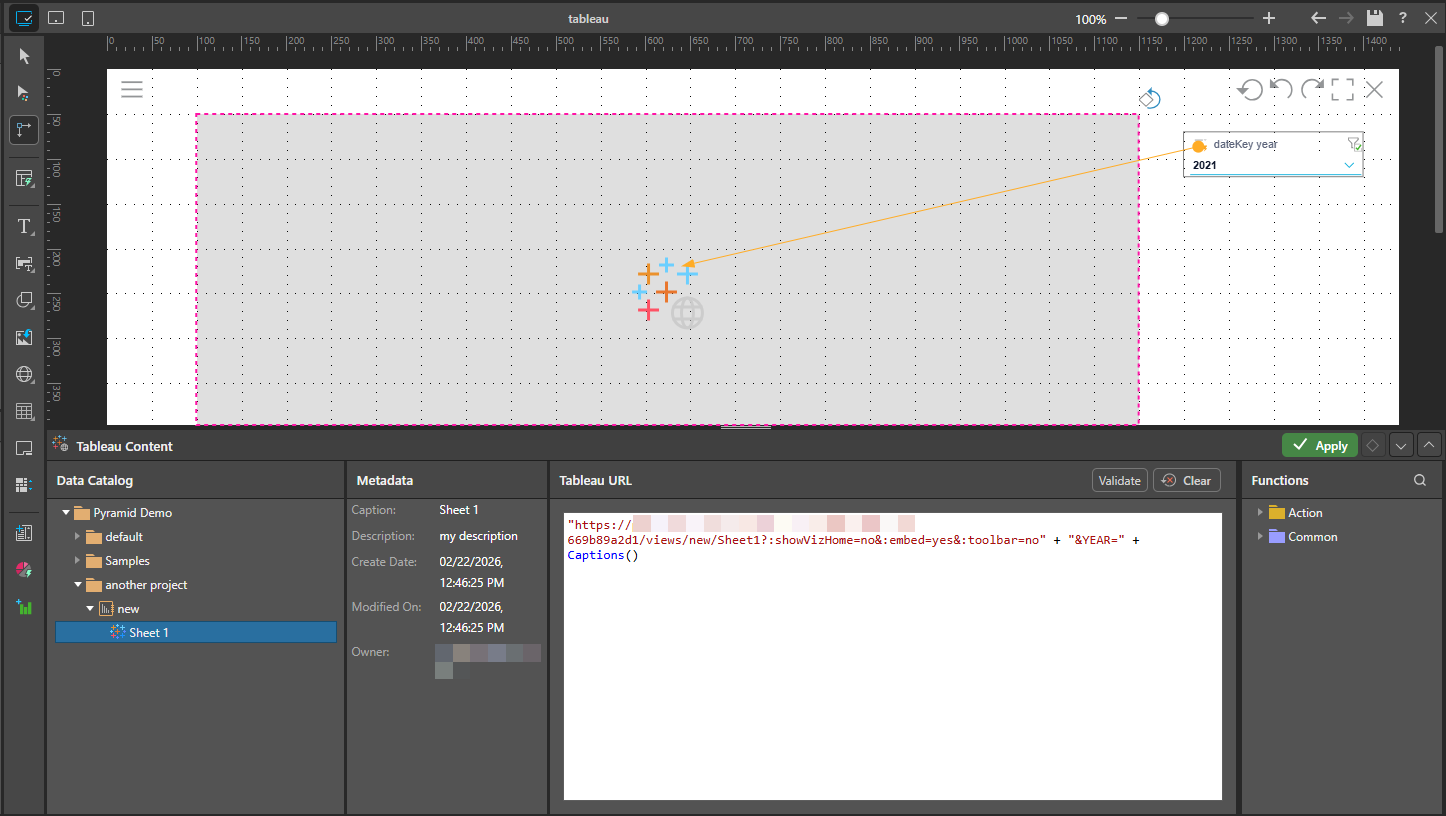
Task: Switch to desktop layout view
Action: tap(24, 18)
